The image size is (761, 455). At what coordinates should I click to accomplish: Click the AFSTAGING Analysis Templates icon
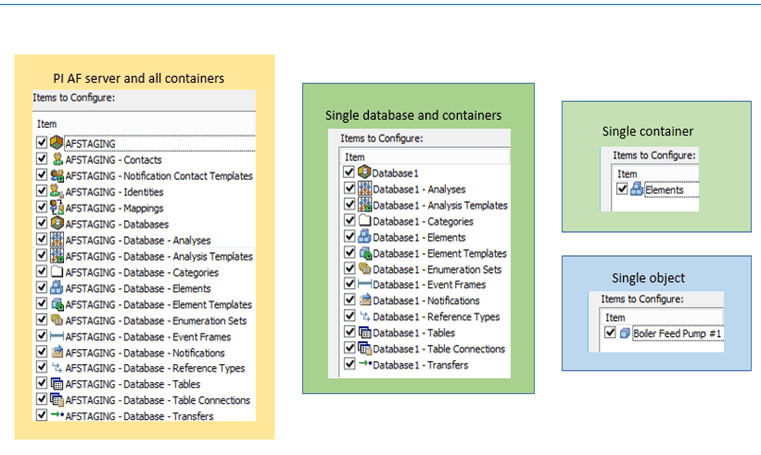tap(57, 255)
